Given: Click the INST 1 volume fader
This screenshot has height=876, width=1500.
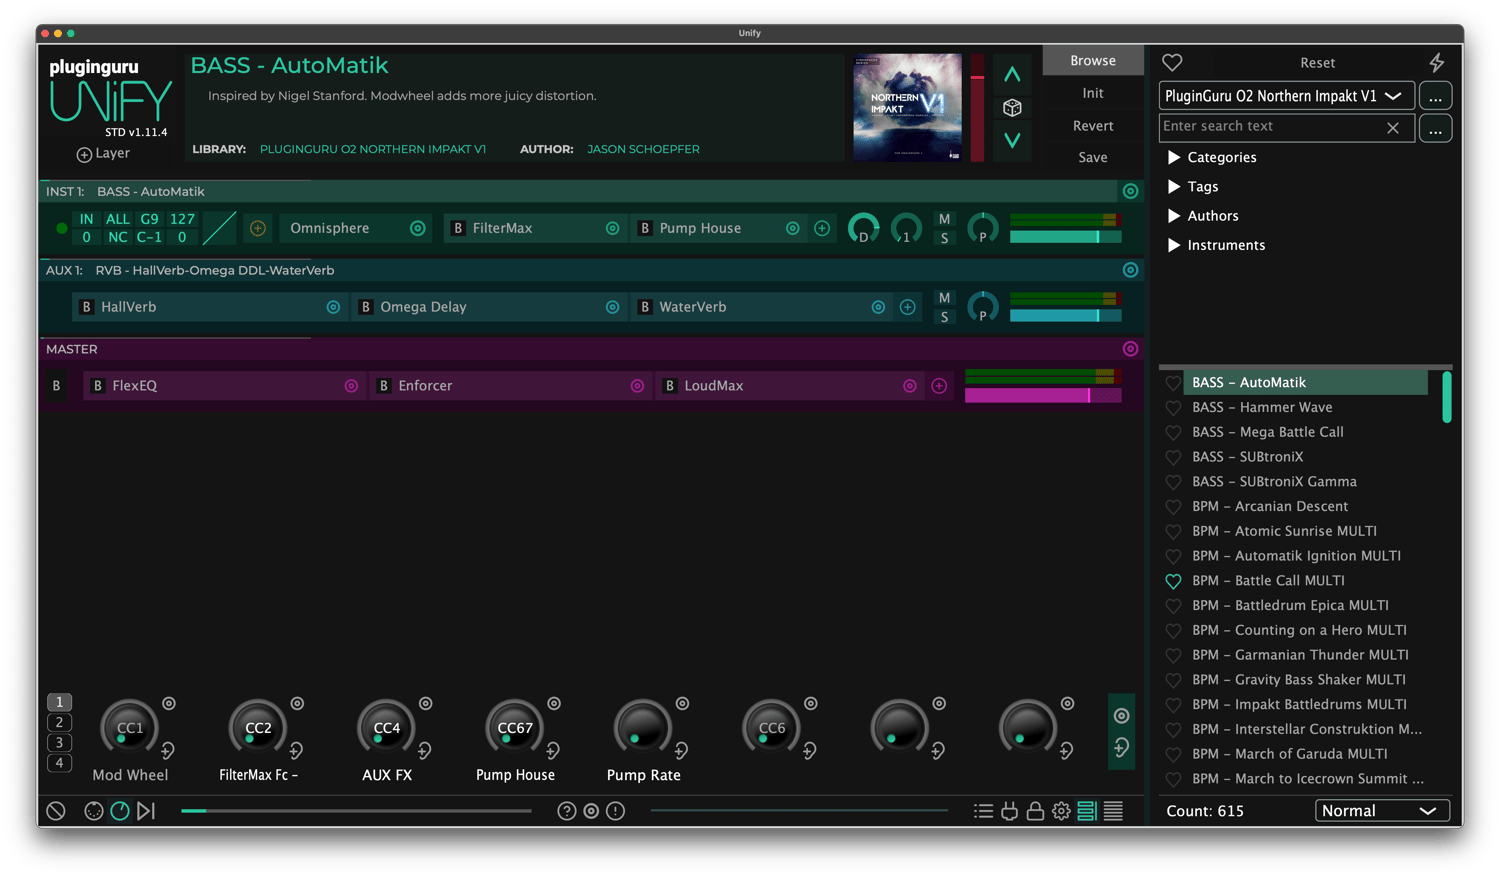Looking at the screenshot, I should click(x=1065, y=237).
